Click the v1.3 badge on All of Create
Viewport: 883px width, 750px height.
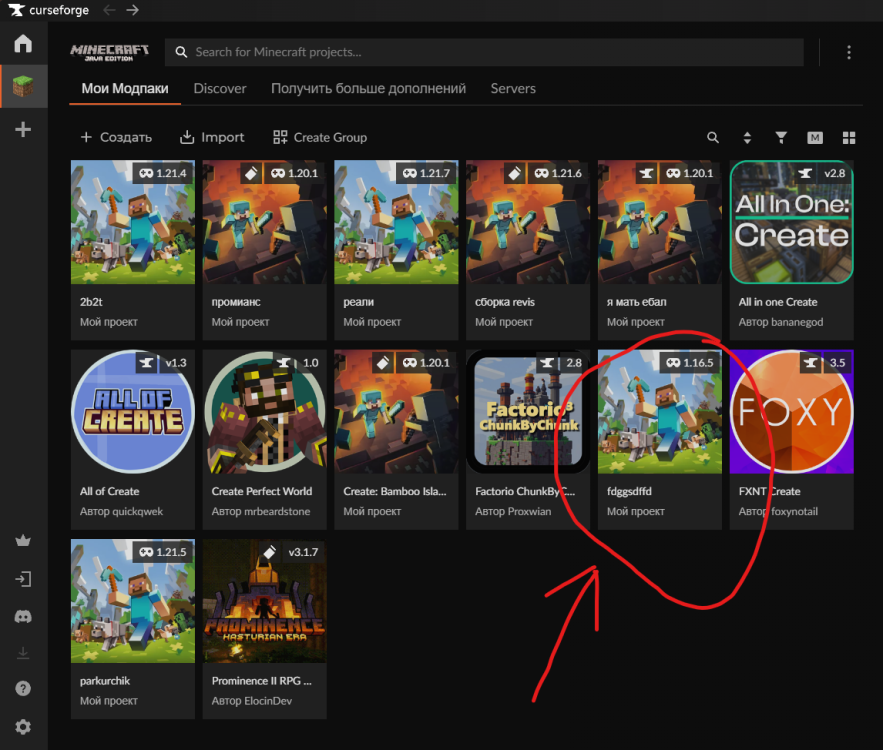[176, 363]
